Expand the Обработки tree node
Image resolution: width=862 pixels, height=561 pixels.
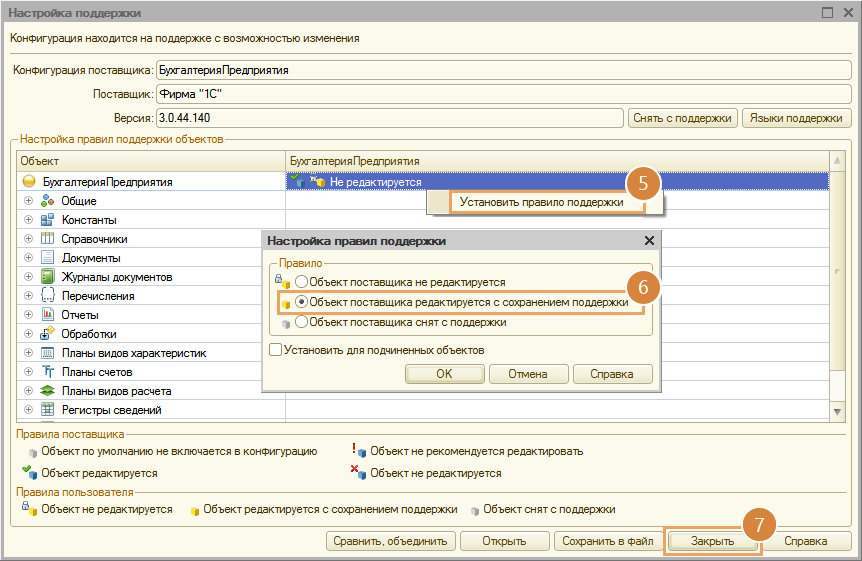(x=29, y=334)
